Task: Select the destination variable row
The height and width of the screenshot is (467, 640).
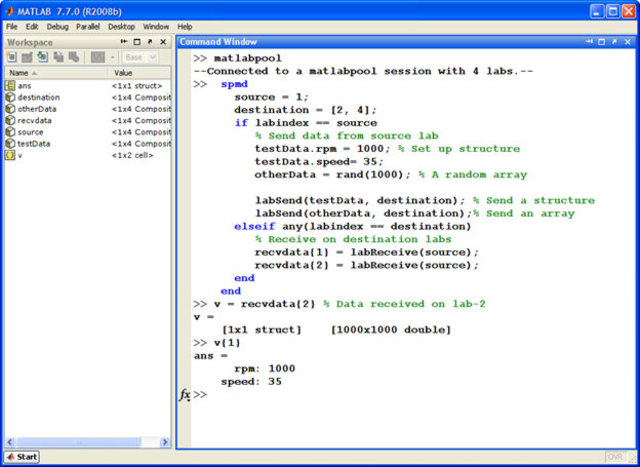Action: pos(87,97)
